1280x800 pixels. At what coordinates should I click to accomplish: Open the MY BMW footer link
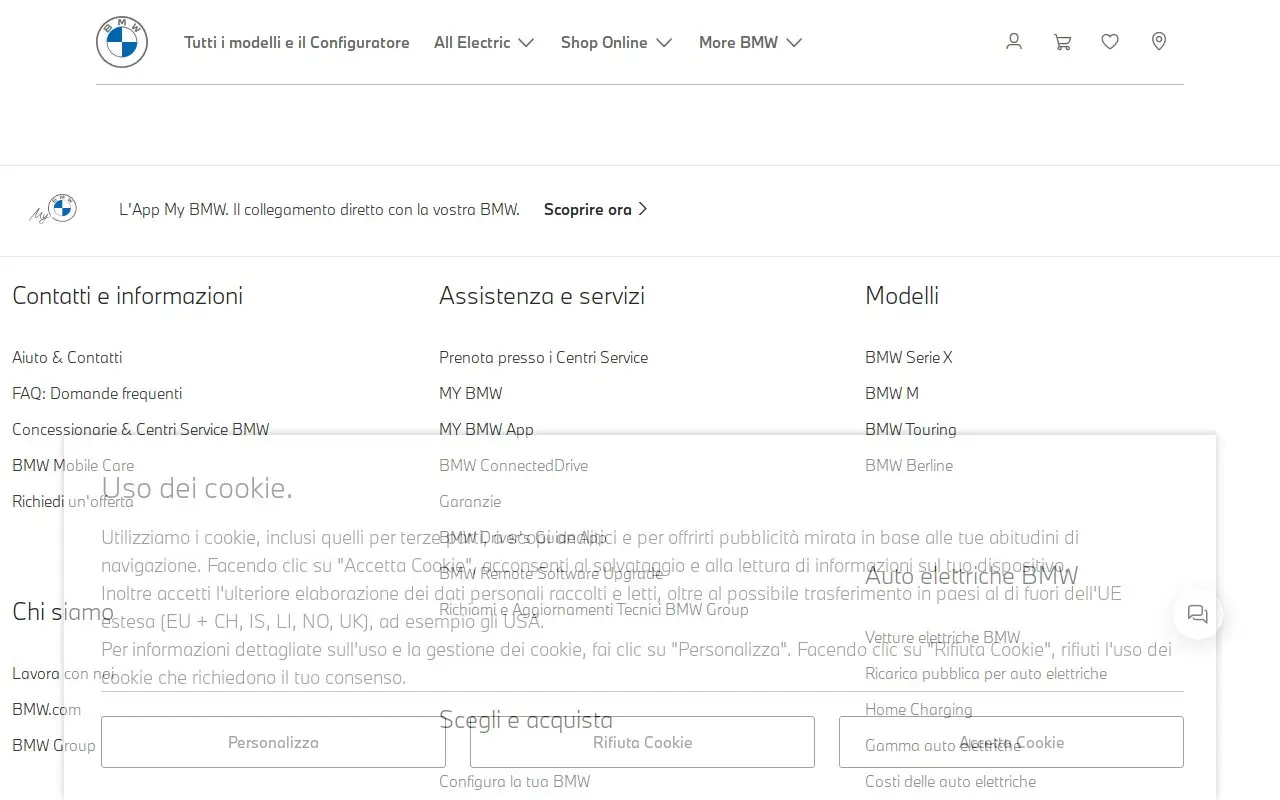(x=471, y=393)
